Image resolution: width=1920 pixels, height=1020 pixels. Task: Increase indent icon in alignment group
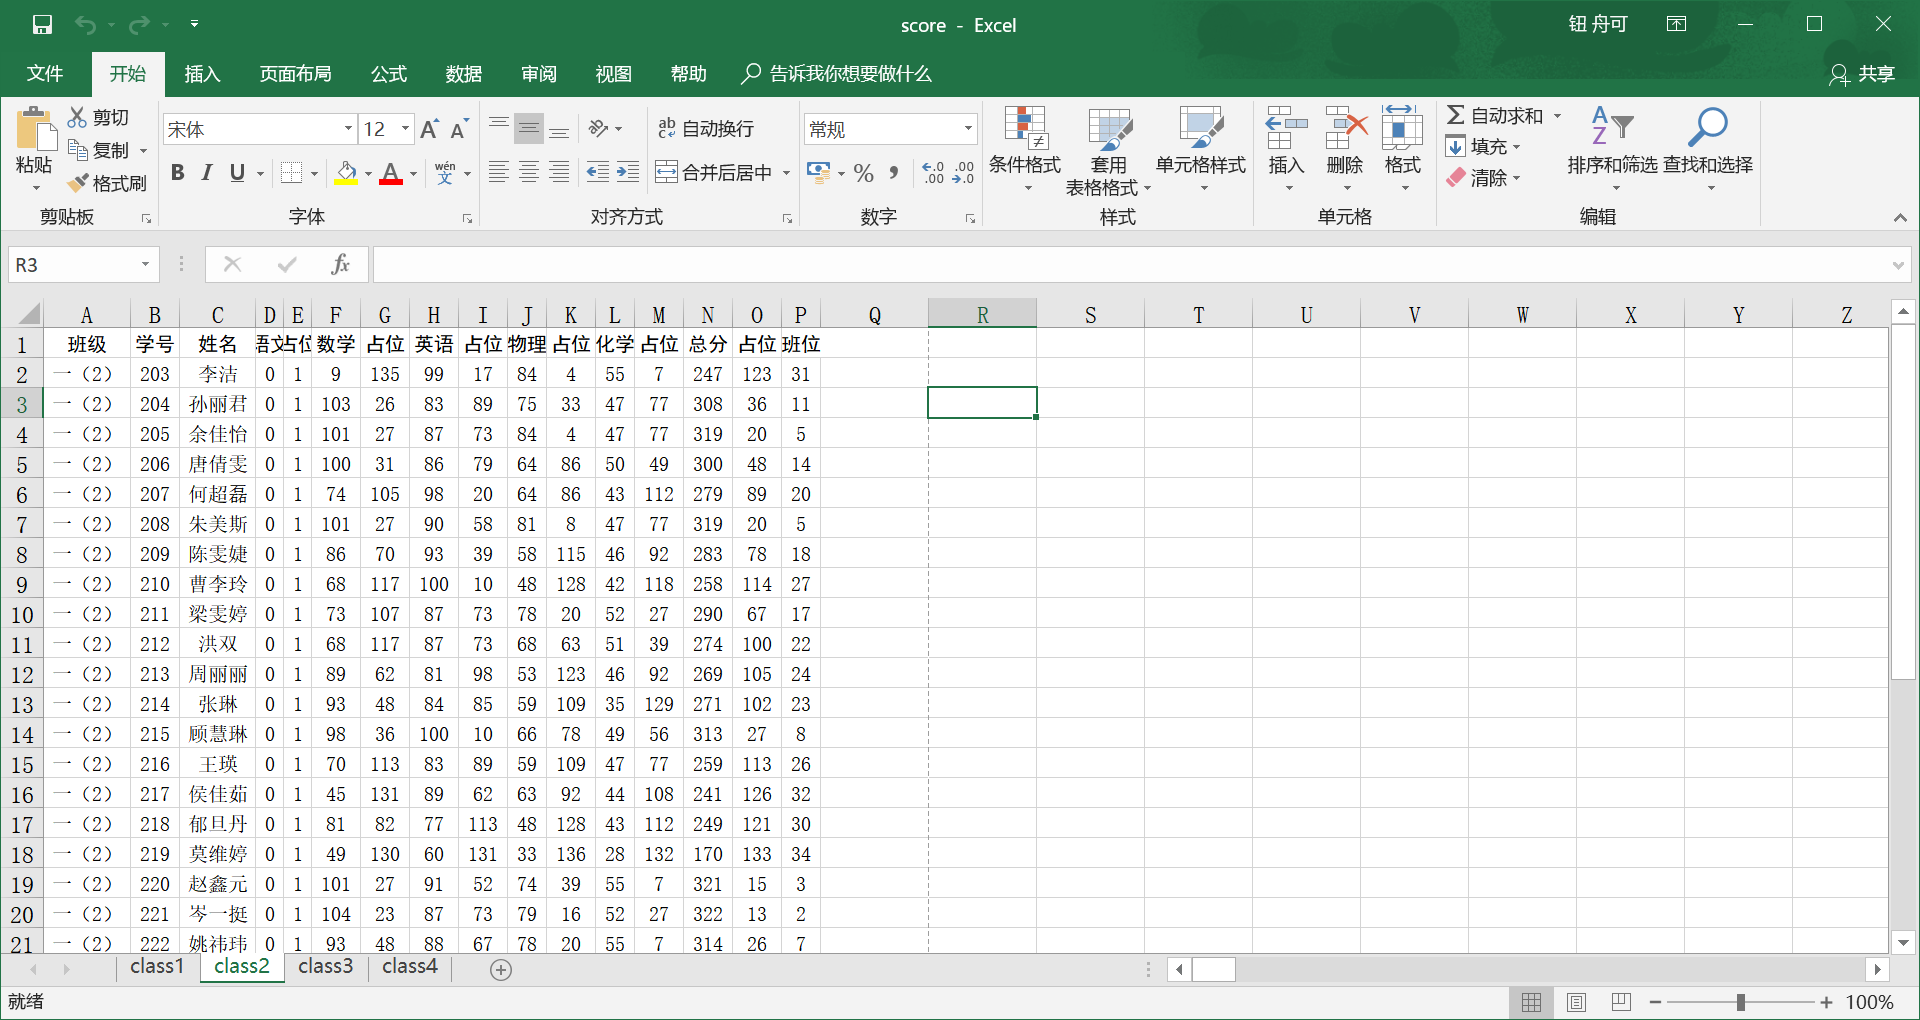coord(628,172)
